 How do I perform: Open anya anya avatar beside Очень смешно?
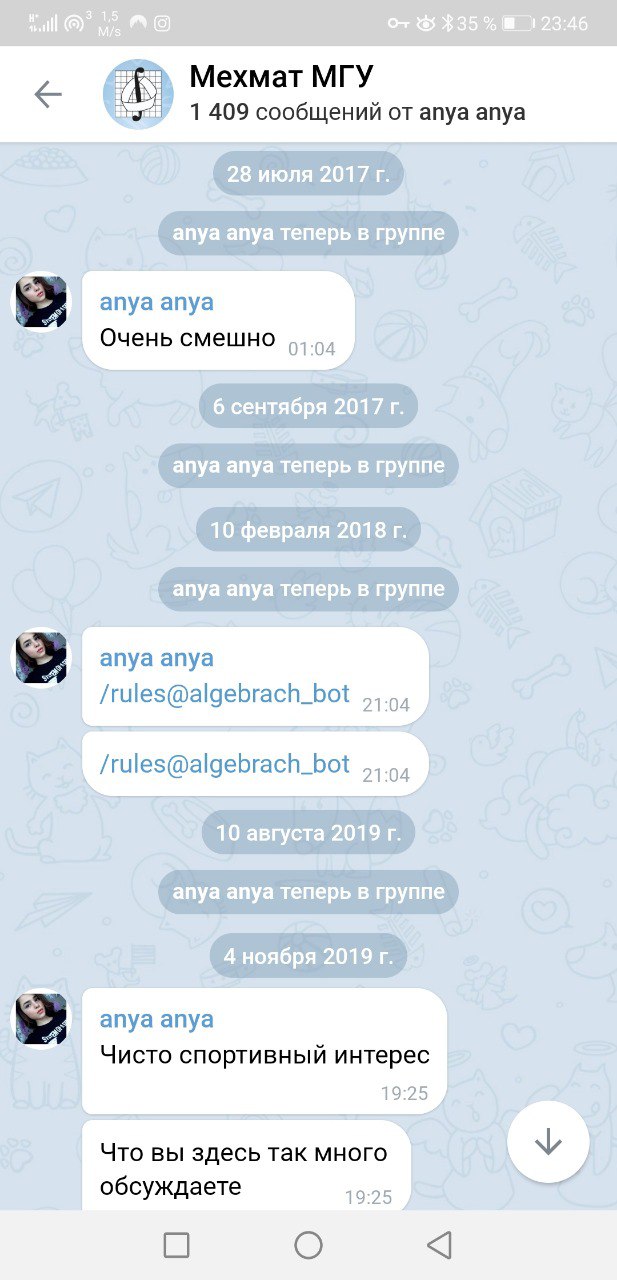(40, 302)
